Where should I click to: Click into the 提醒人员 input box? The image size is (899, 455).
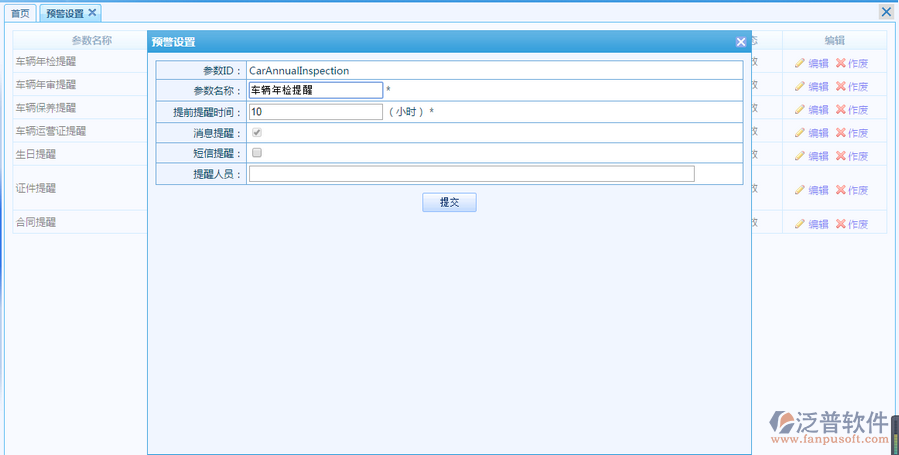[471, 174]
